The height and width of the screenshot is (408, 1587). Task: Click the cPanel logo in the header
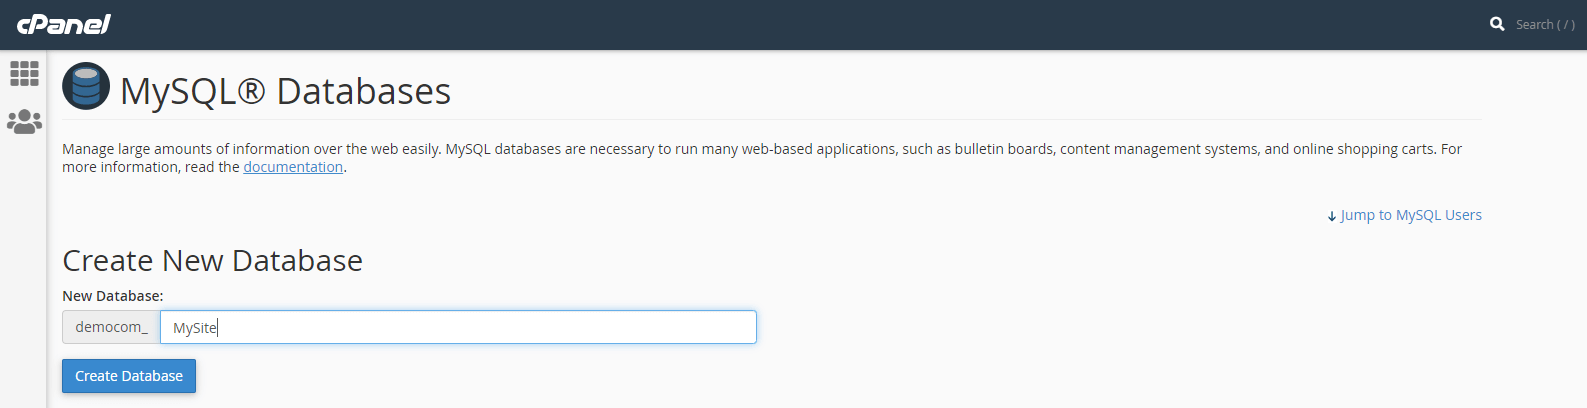tap(64, 24)
